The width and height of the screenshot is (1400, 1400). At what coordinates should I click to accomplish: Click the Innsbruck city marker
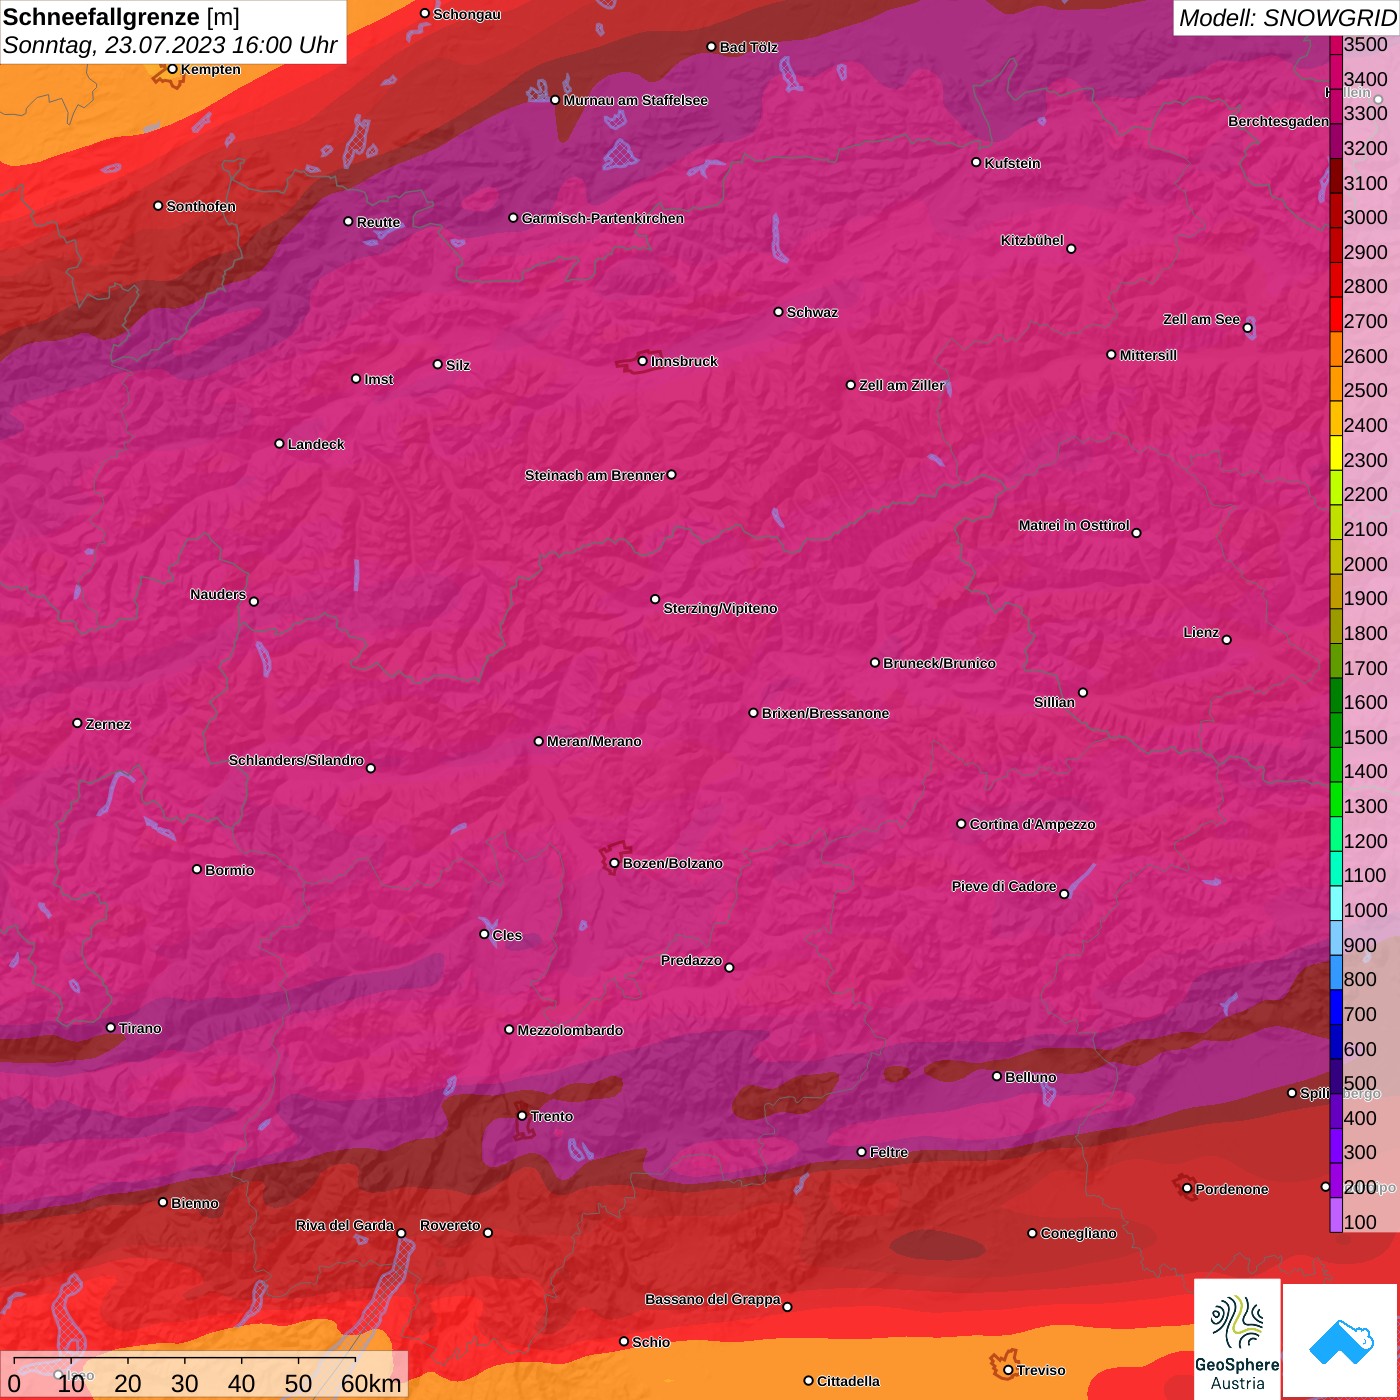[x=643, y=361]
